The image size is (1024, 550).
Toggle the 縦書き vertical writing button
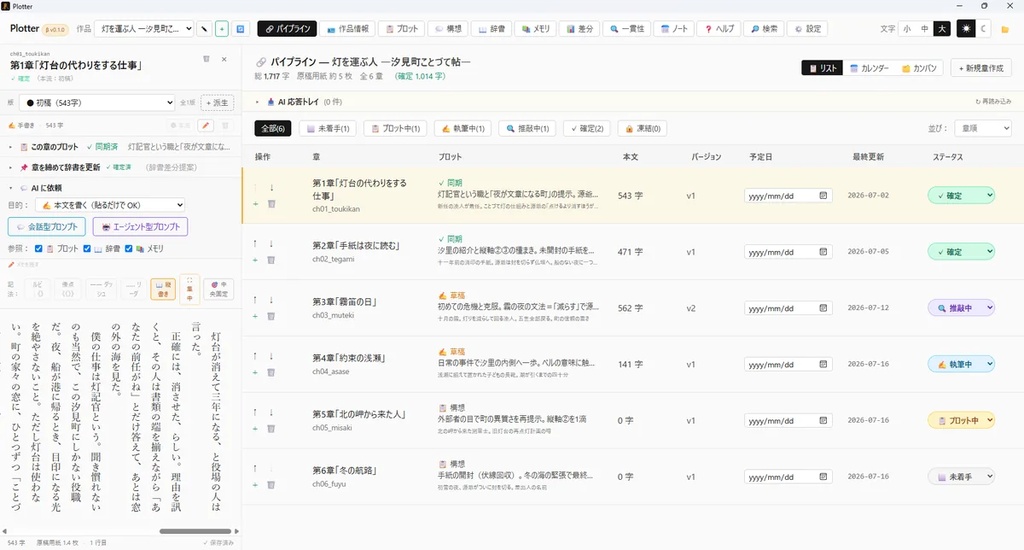[163, 289]
